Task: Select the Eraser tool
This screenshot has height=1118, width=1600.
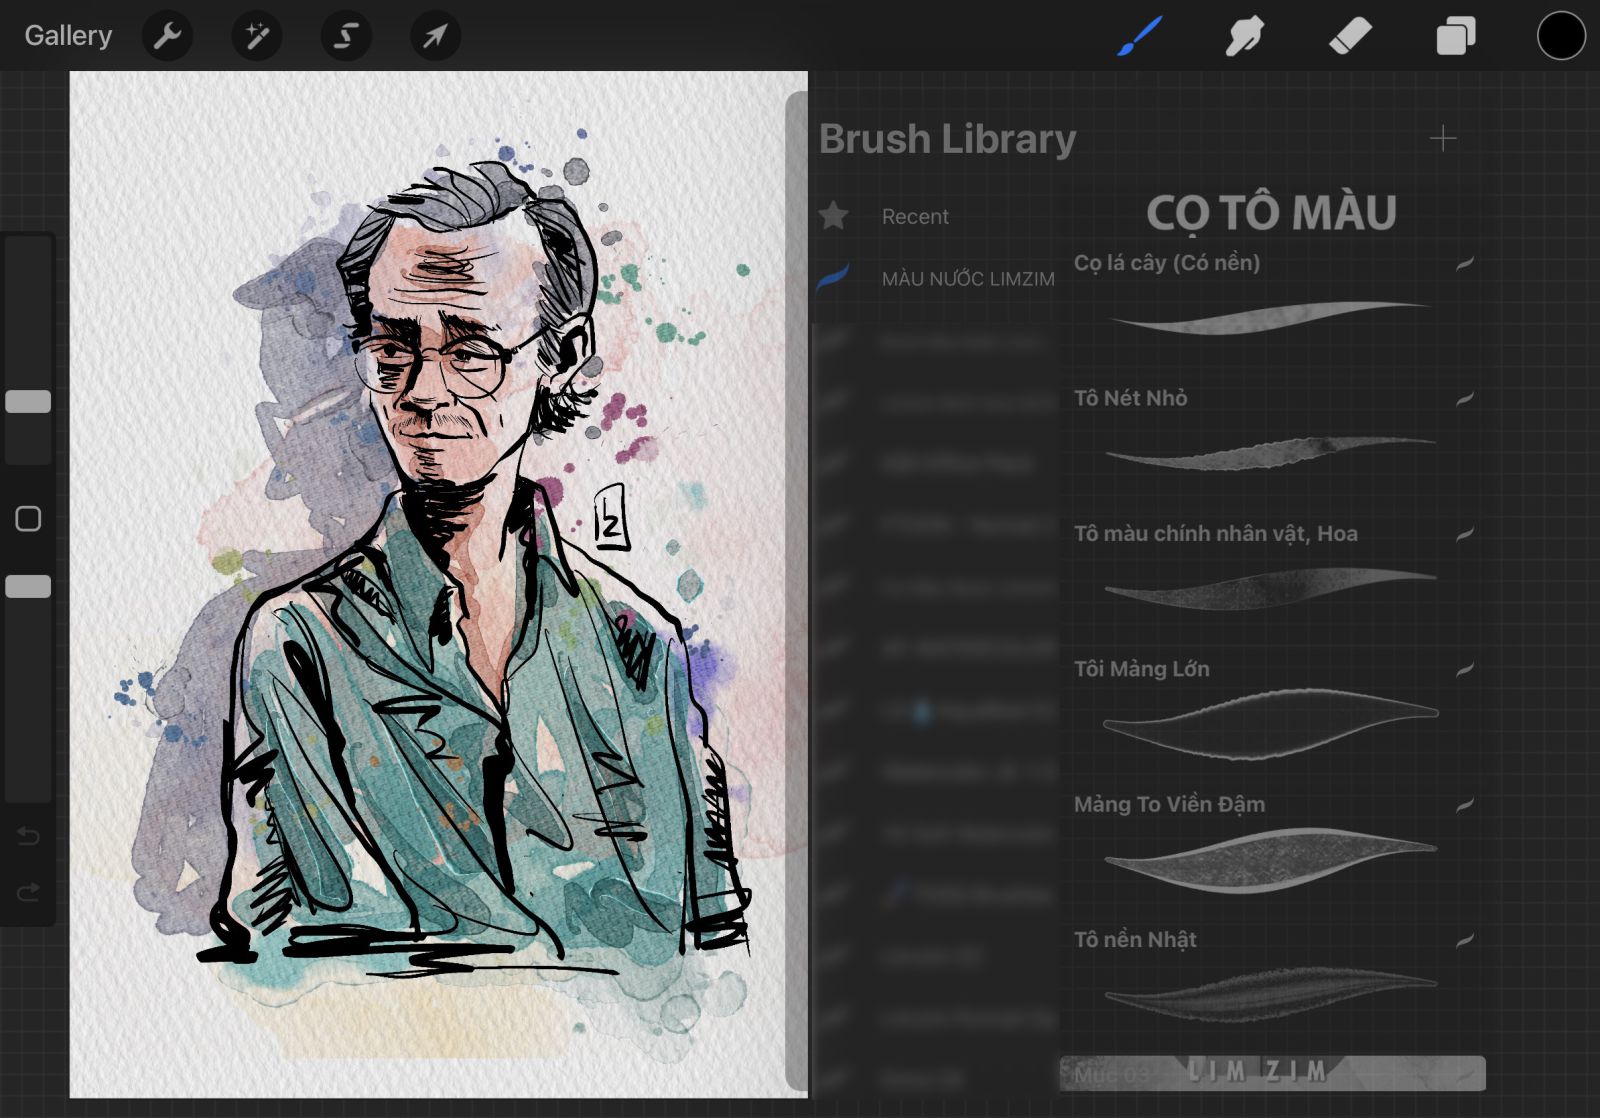Action: coord(1350,37)
